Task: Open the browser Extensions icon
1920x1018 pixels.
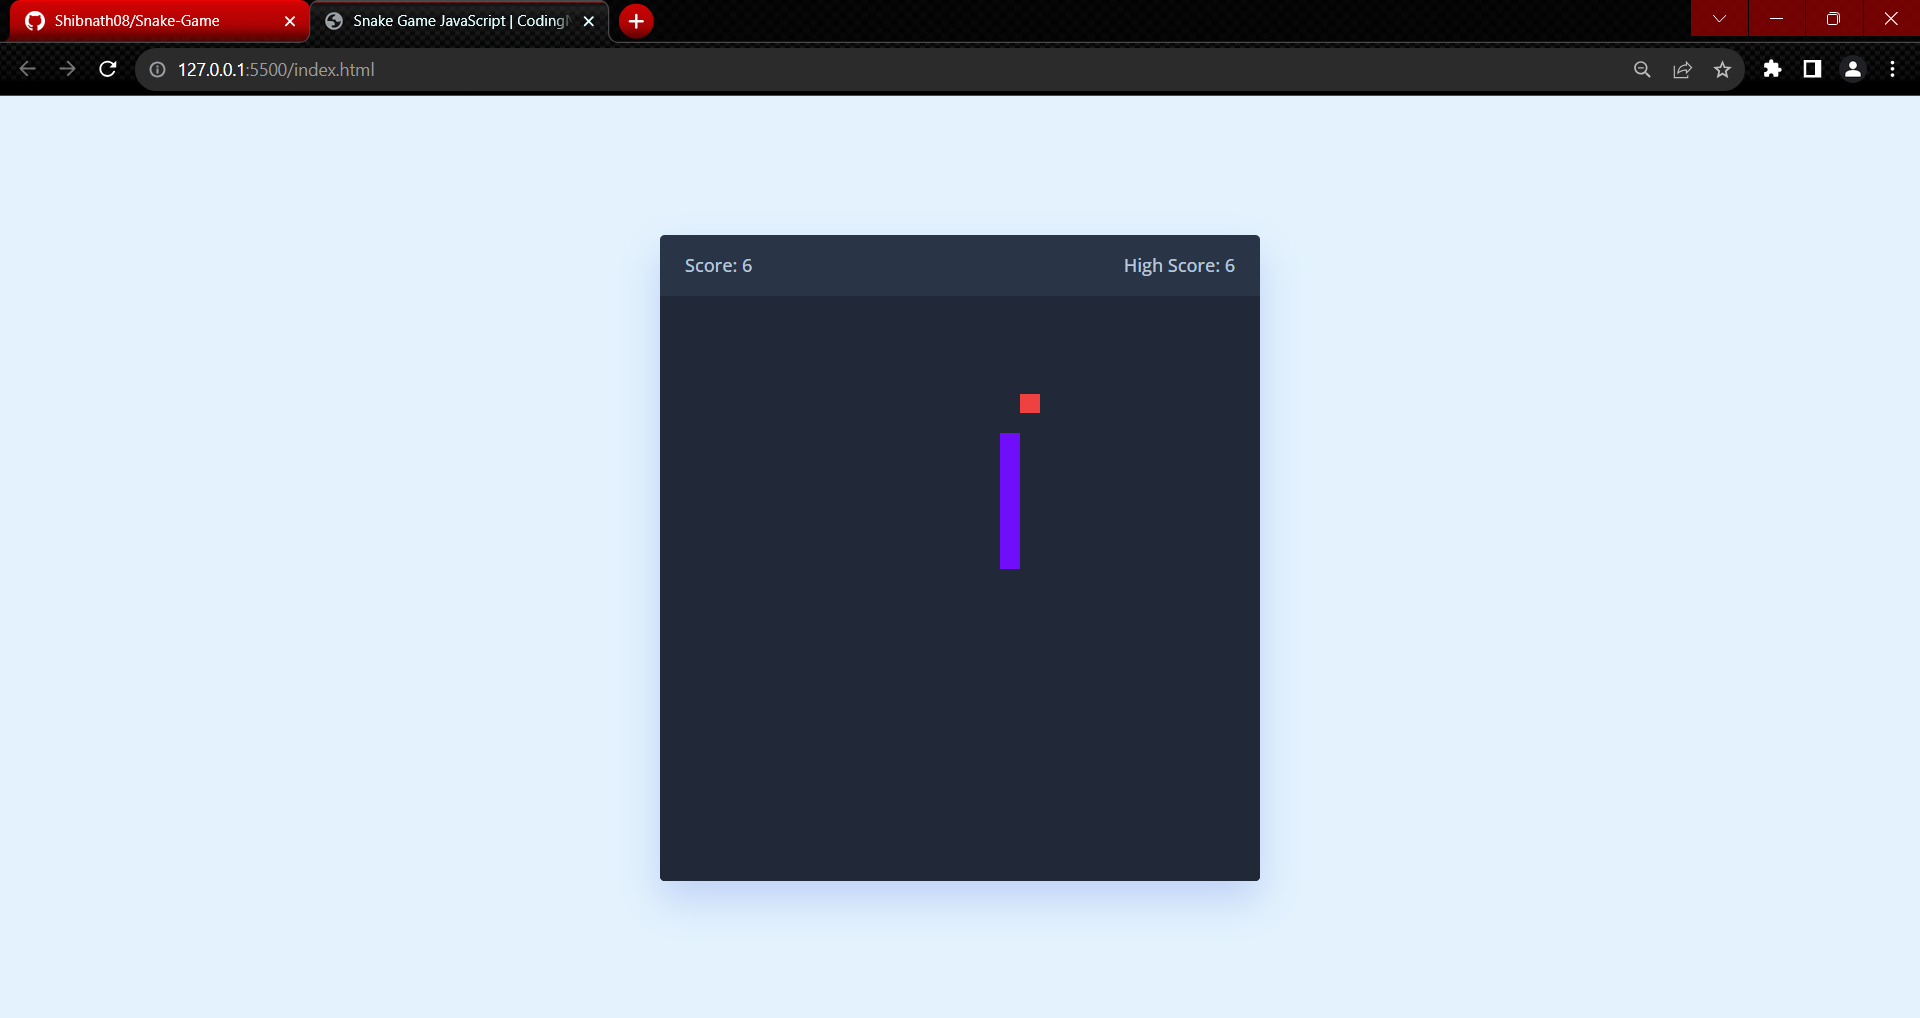Action: tap(1773, 69)
